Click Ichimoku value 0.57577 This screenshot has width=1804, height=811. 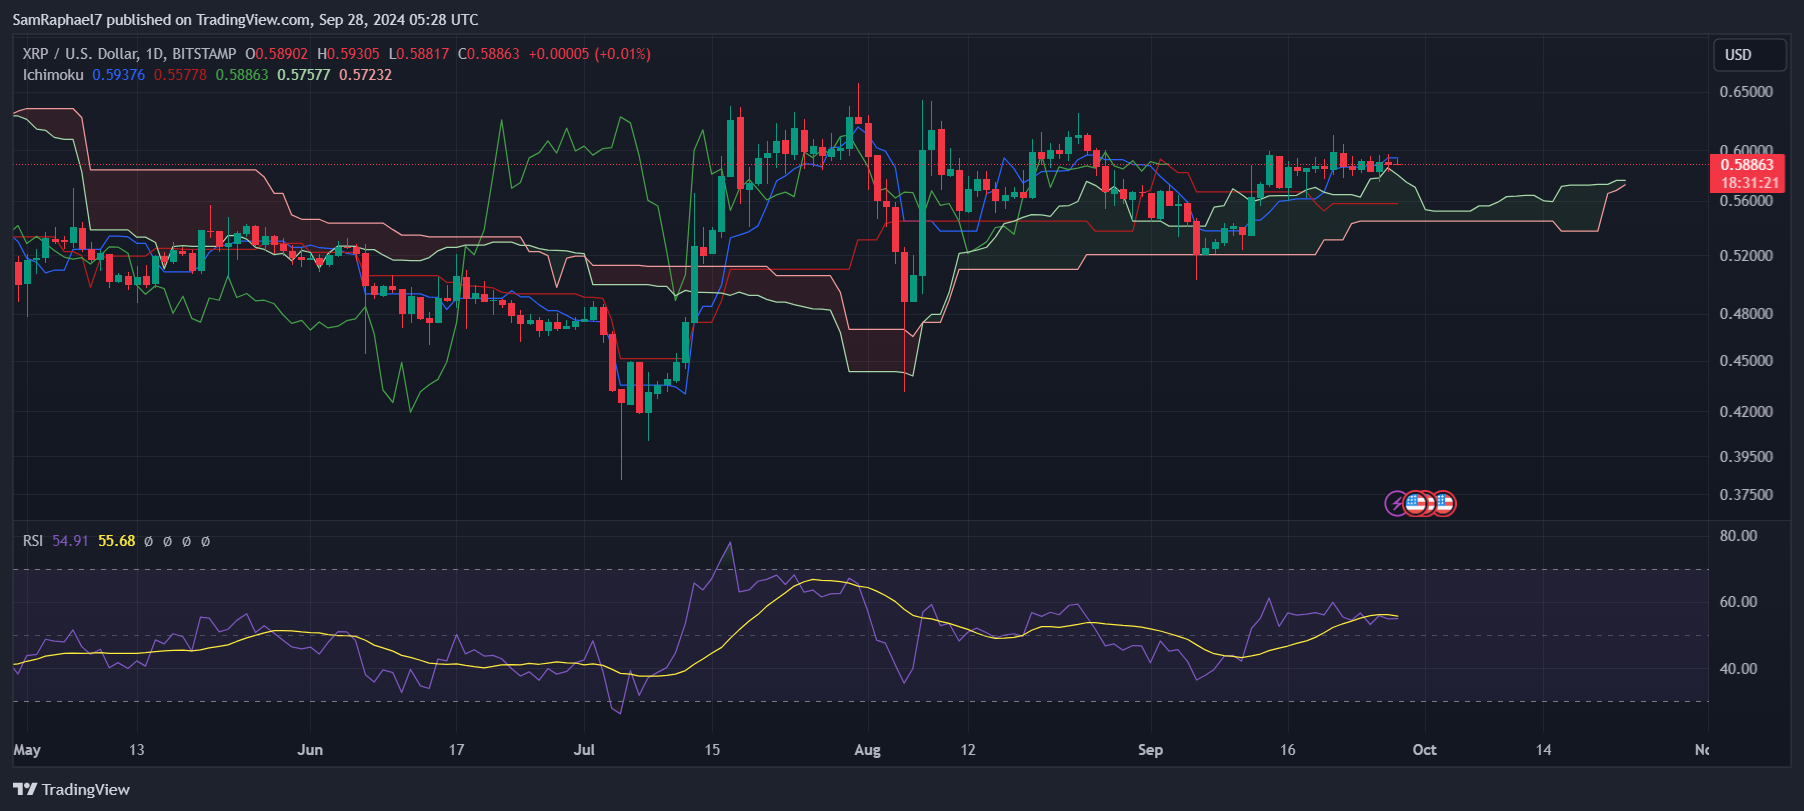click(x=304, y=75)
